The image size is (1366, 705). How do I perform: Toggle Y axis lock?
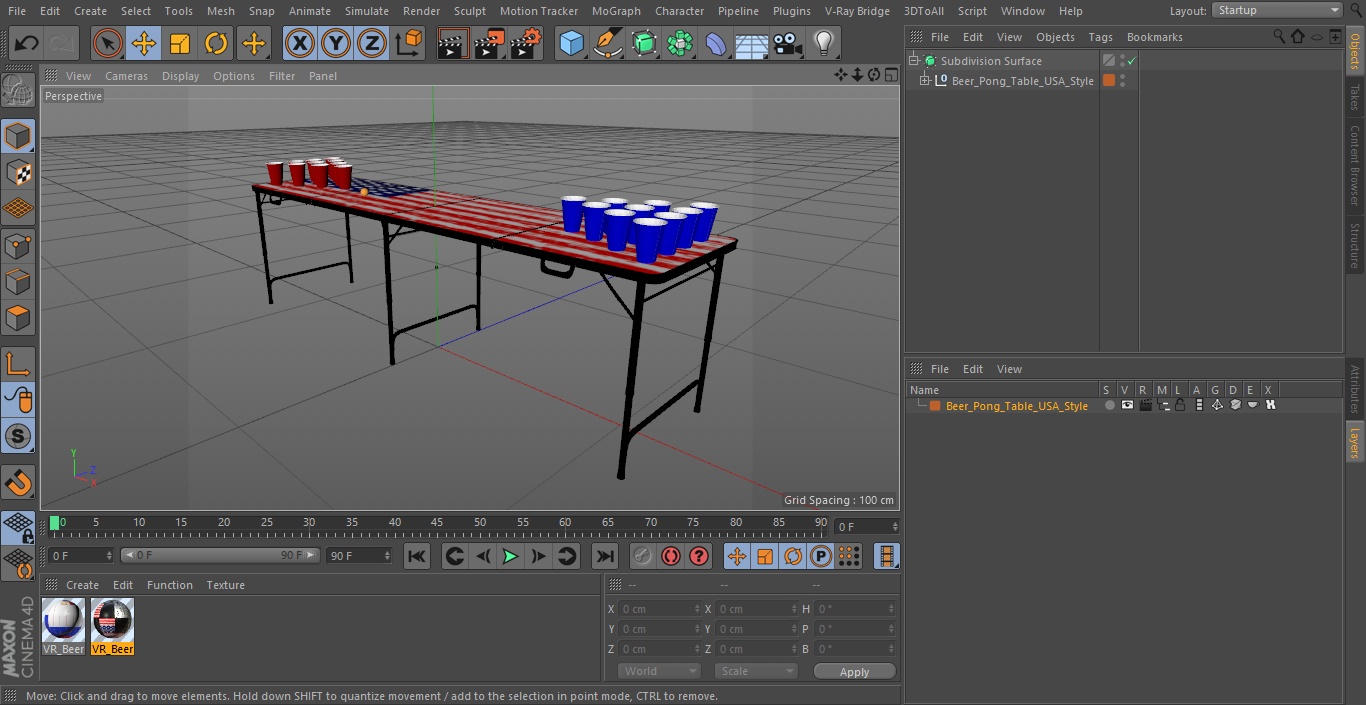point(336,43)
